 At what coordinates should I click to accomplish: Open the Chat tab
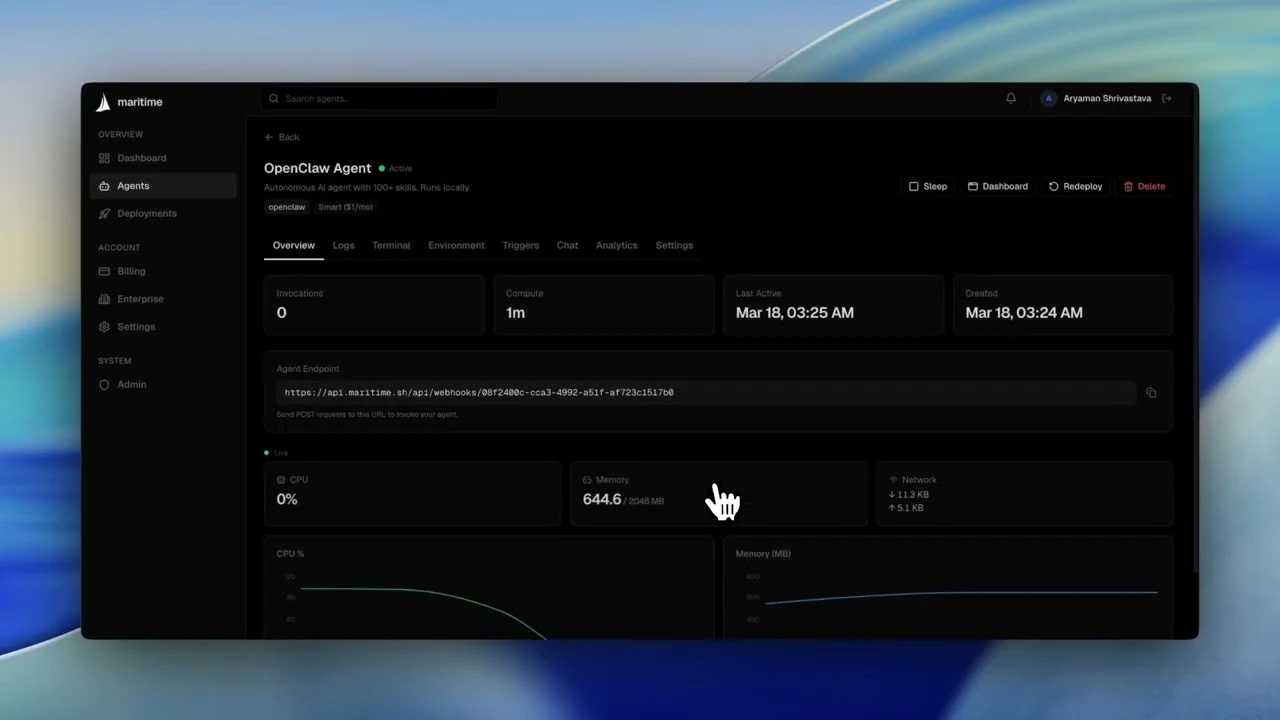click(x=567, y=245)
